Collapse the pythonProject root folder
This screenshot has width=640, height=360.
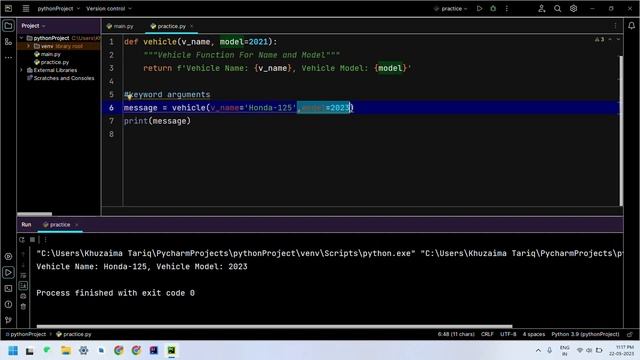coord(22,38)
